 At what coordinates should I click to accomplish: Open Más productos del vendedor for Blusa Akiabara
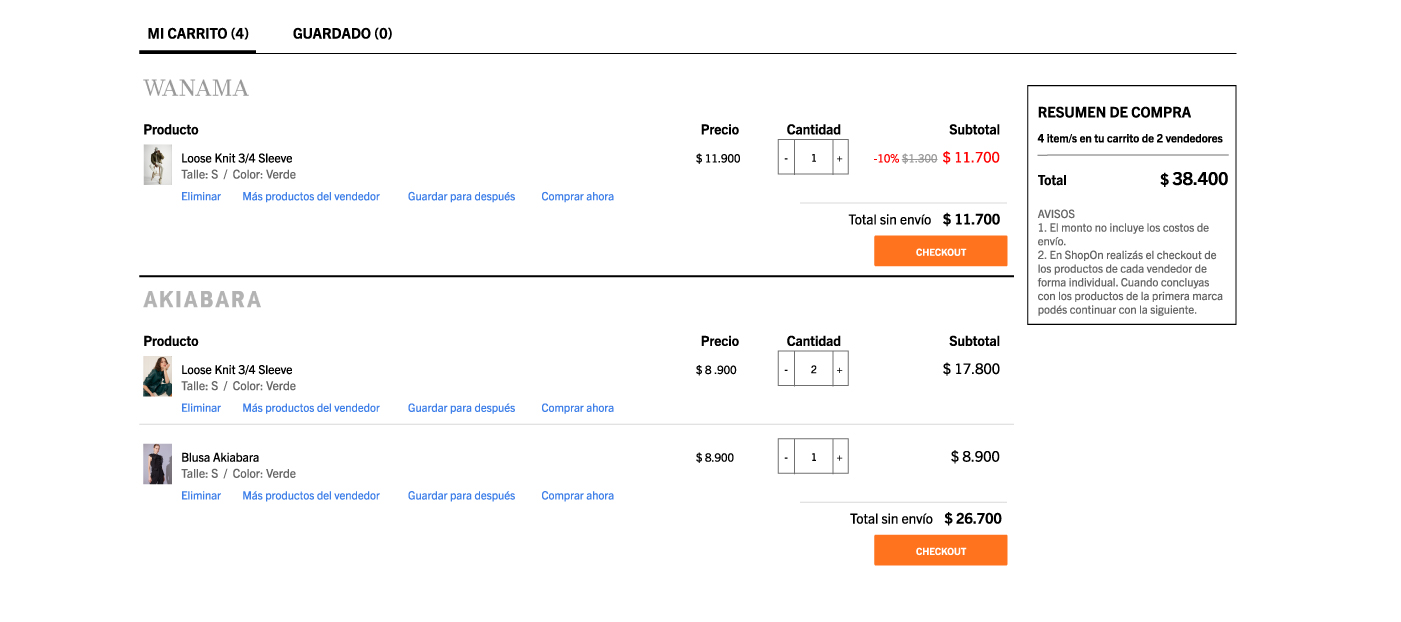click(311, 496)
